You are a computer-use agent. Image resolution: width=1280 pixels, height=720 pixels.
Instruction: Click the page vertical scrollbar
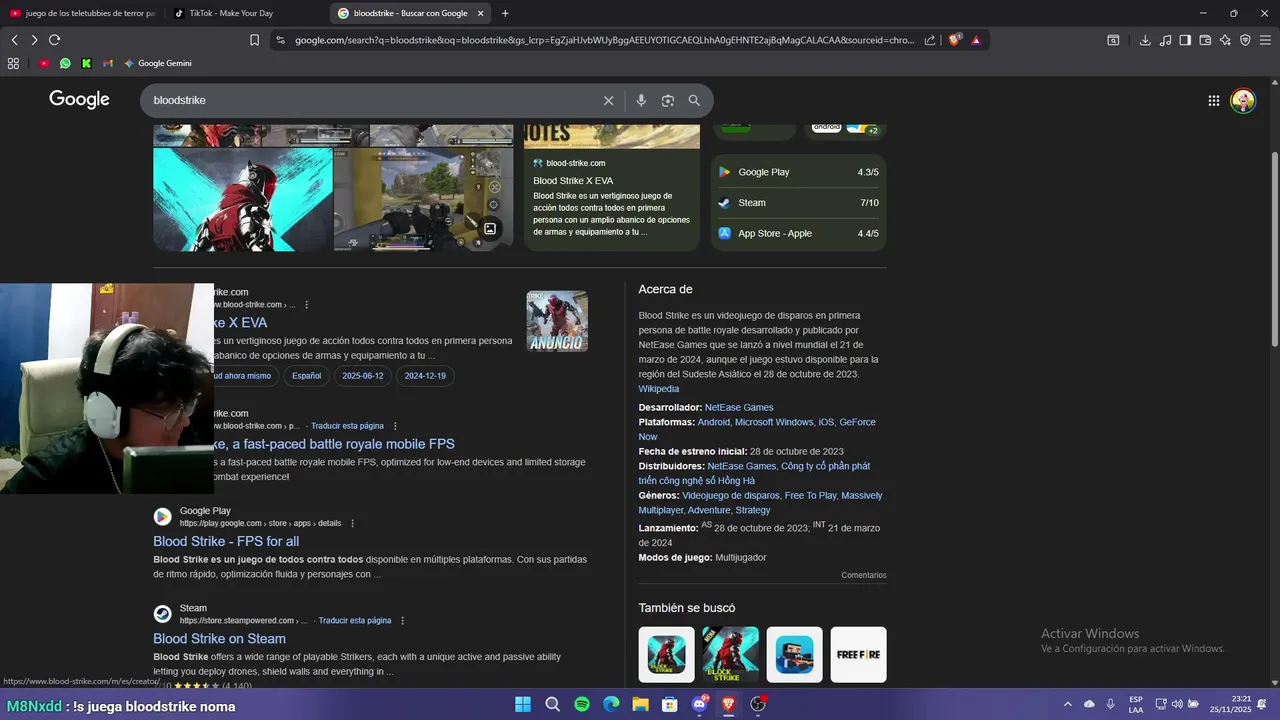tap(1274, 250)
